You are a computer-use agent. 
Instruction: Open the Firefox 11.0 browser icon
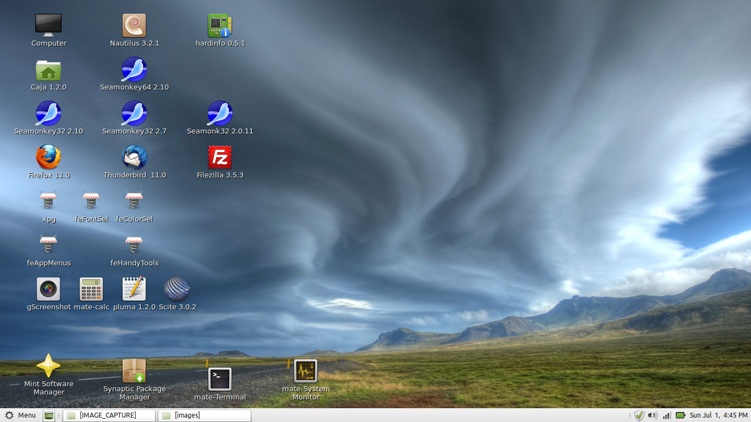pyautogui.click(x=48, y=158)
